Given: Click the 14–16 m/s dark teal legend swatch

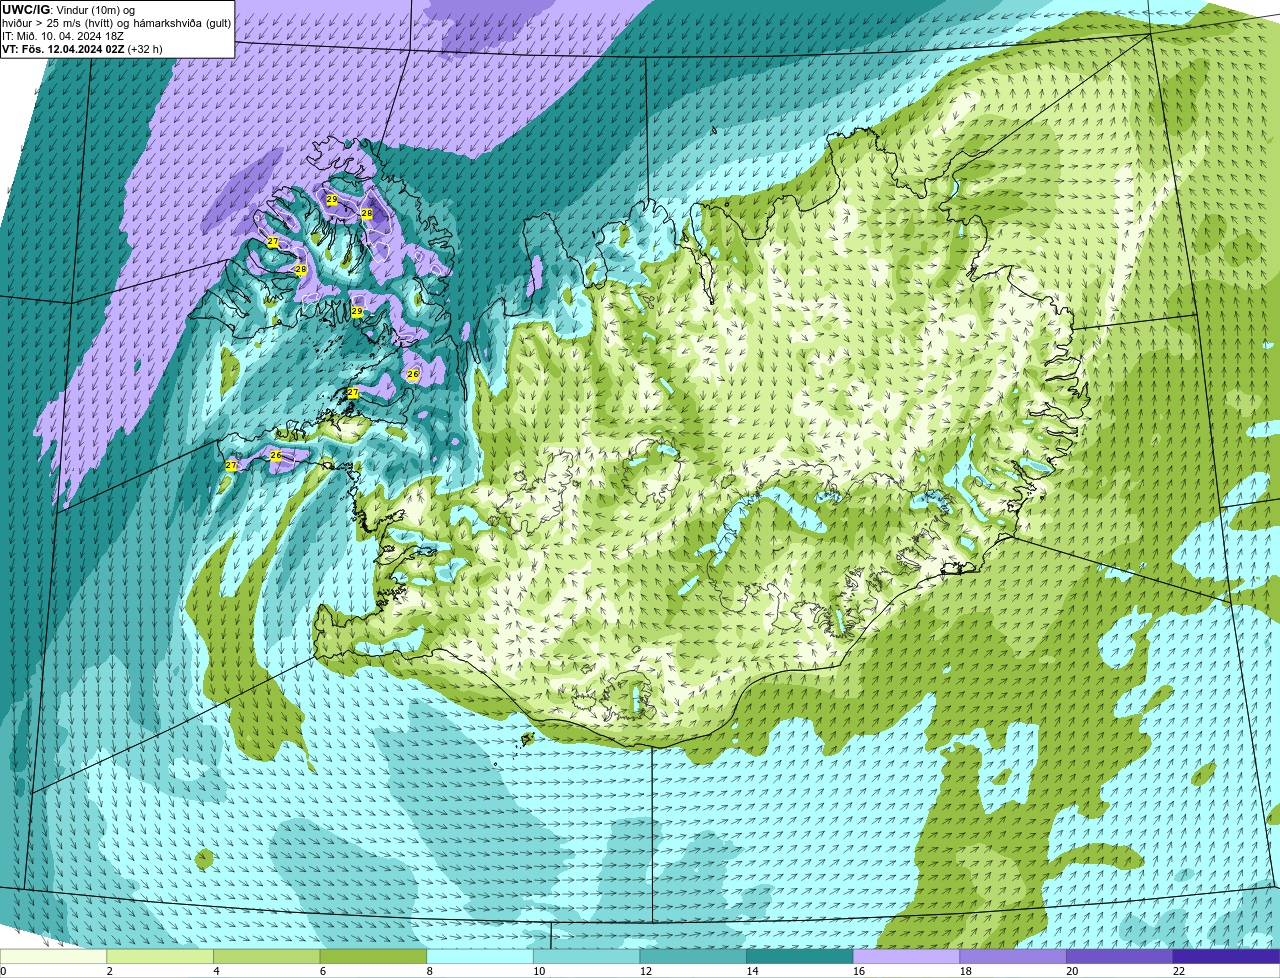Looking at the screenshot, I should (799, 956).
